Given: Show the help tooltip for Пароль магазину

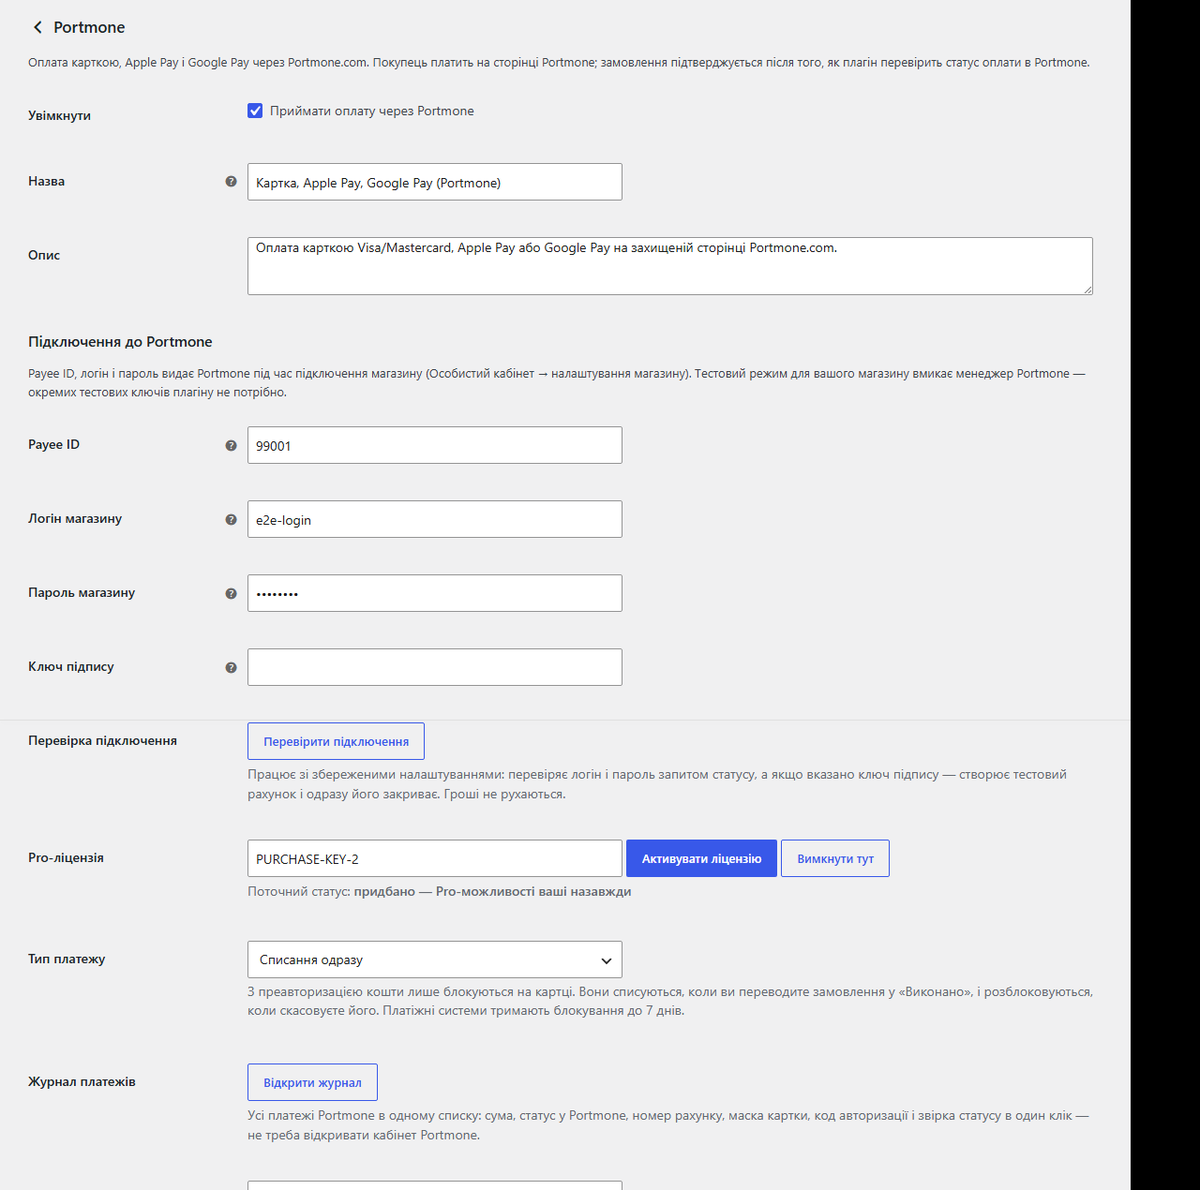Looking at the screenshot, I should (231, 594).
